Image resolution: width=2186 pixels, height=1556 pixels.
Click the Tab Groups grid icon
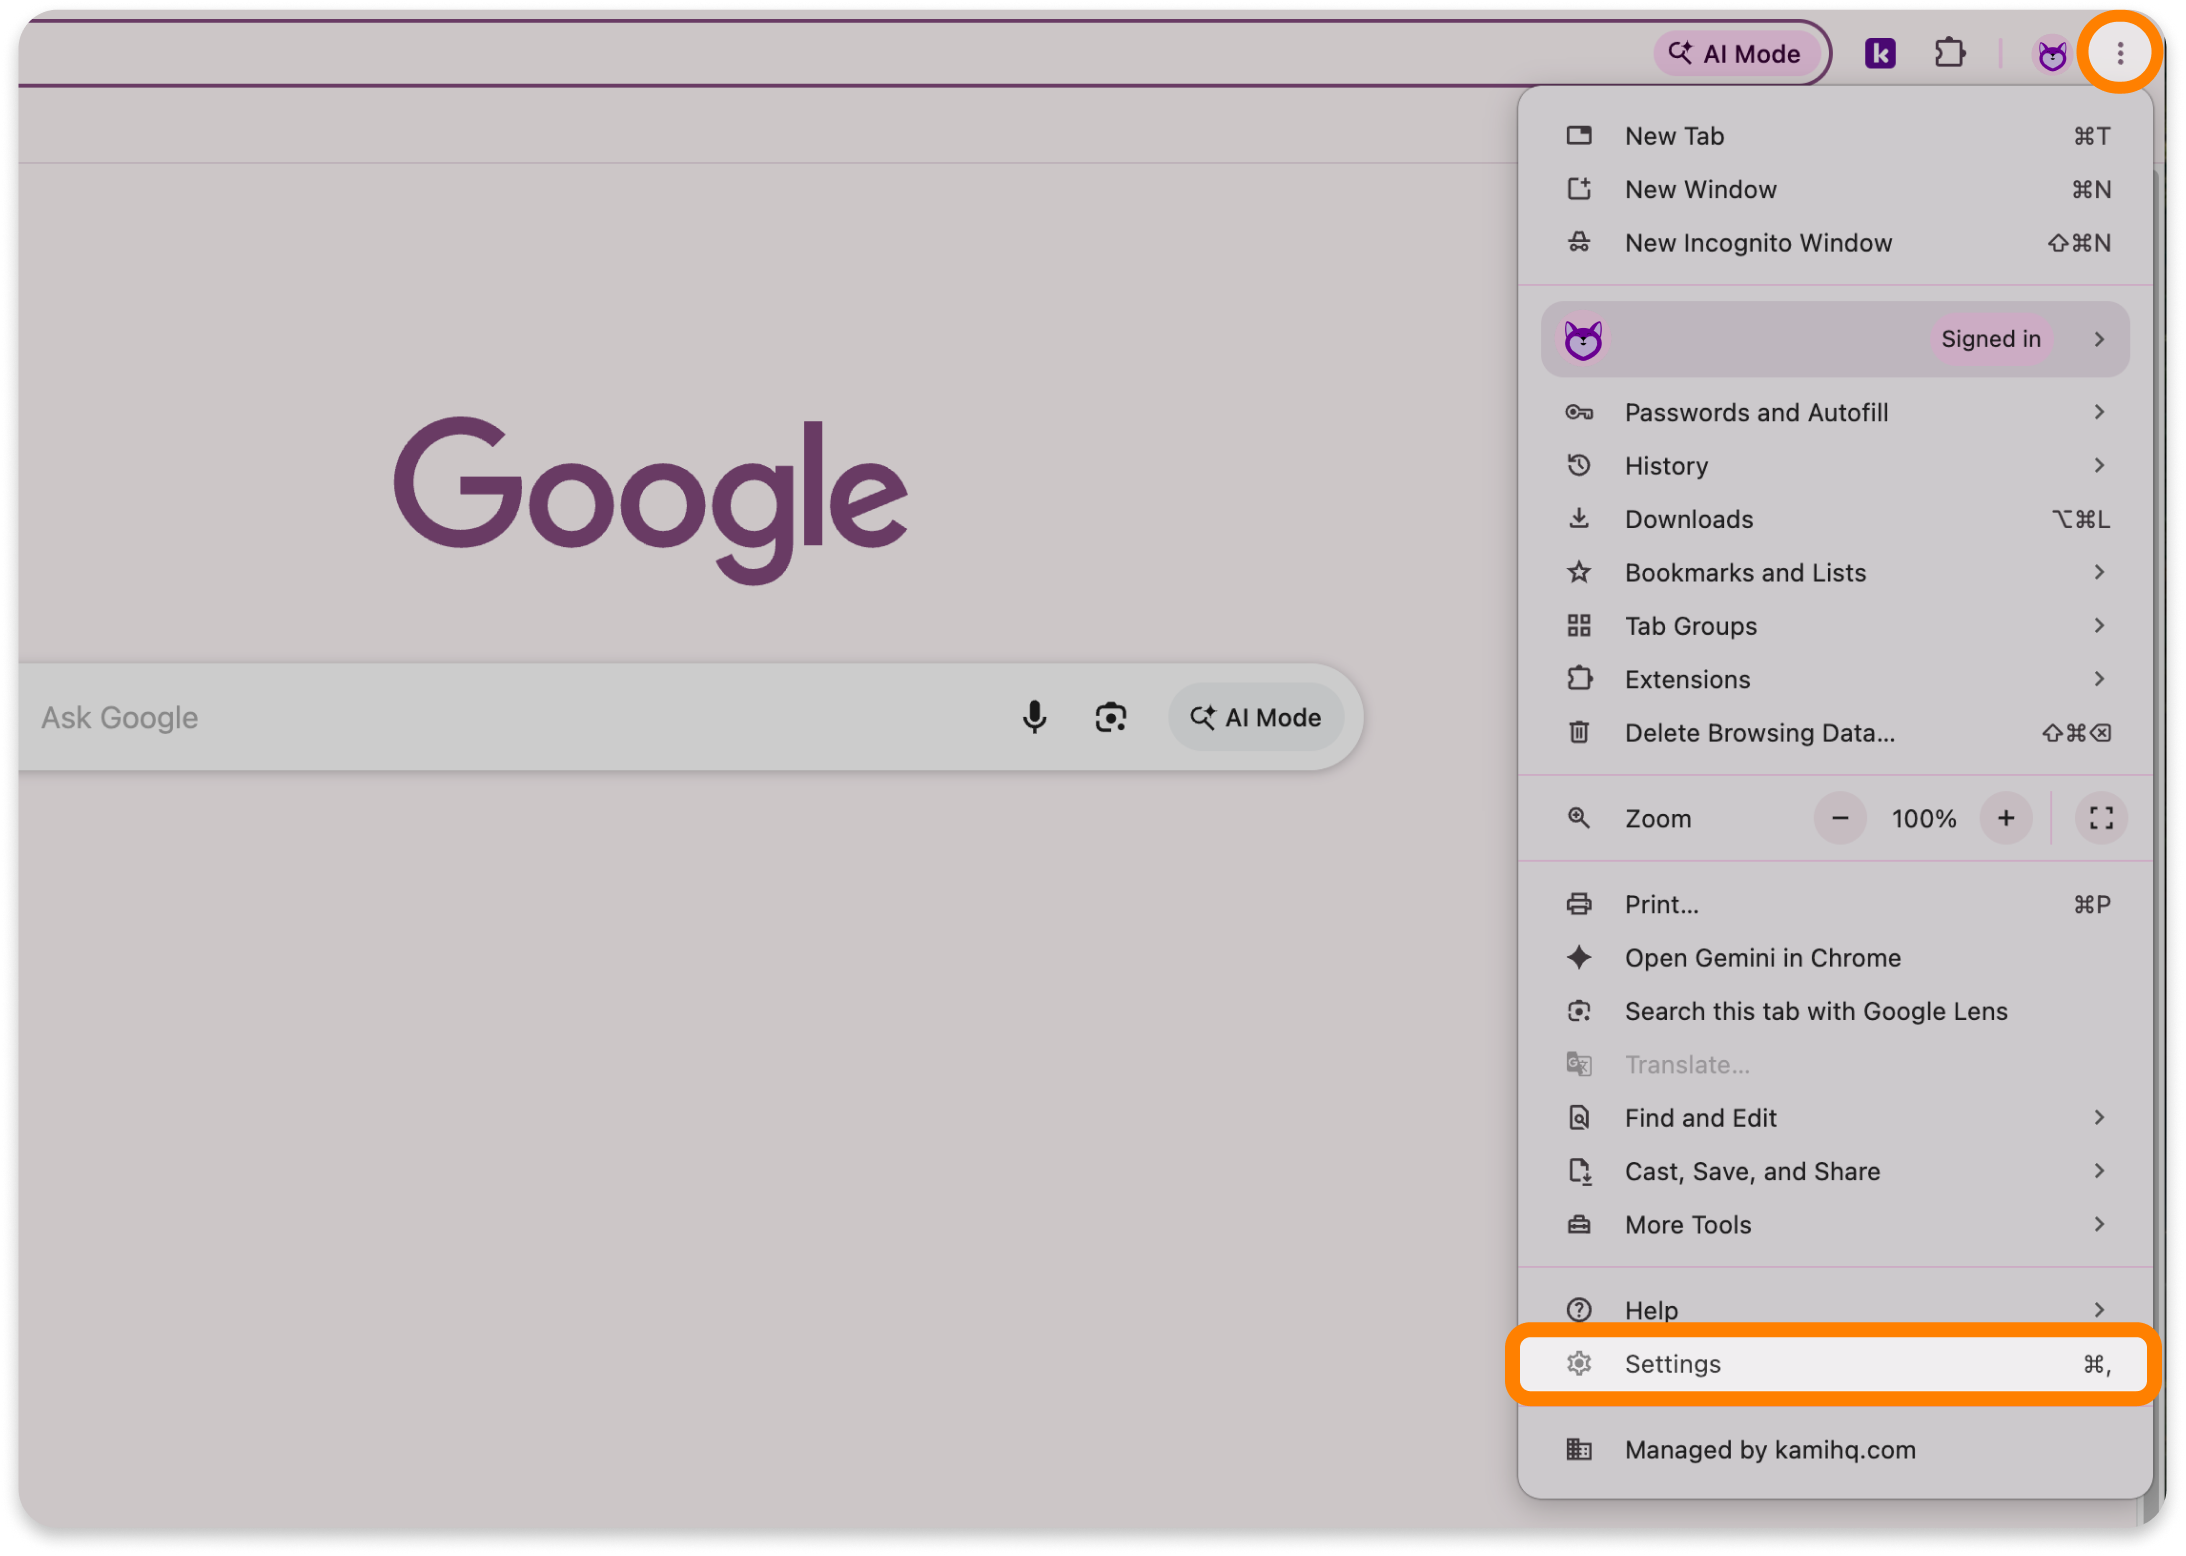coord(1579,626)
